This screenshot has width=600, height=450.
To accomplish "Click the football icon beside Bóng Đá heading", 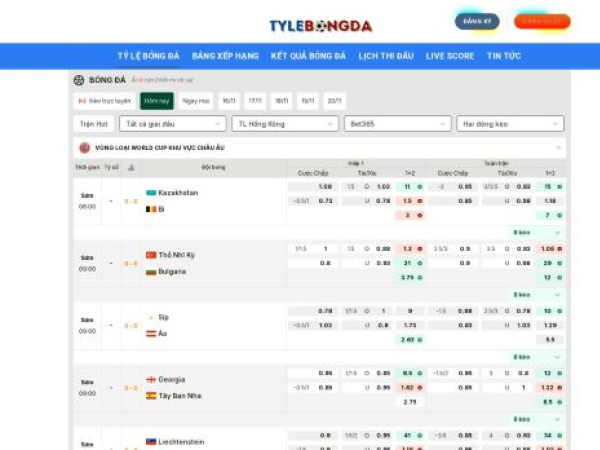I will coord(79,80).
